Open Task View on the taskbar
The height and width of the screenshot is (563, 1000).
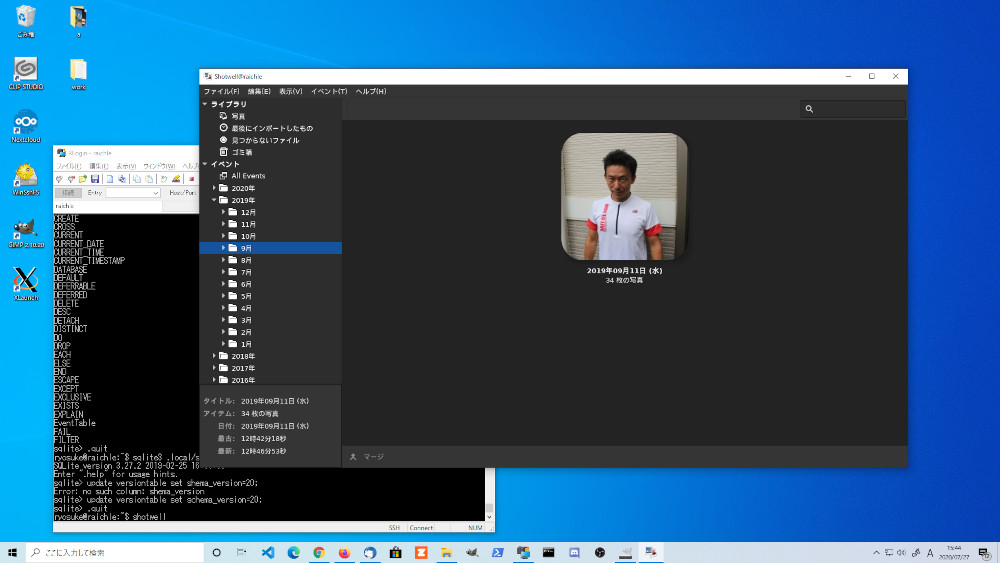(x=241, y=553)
